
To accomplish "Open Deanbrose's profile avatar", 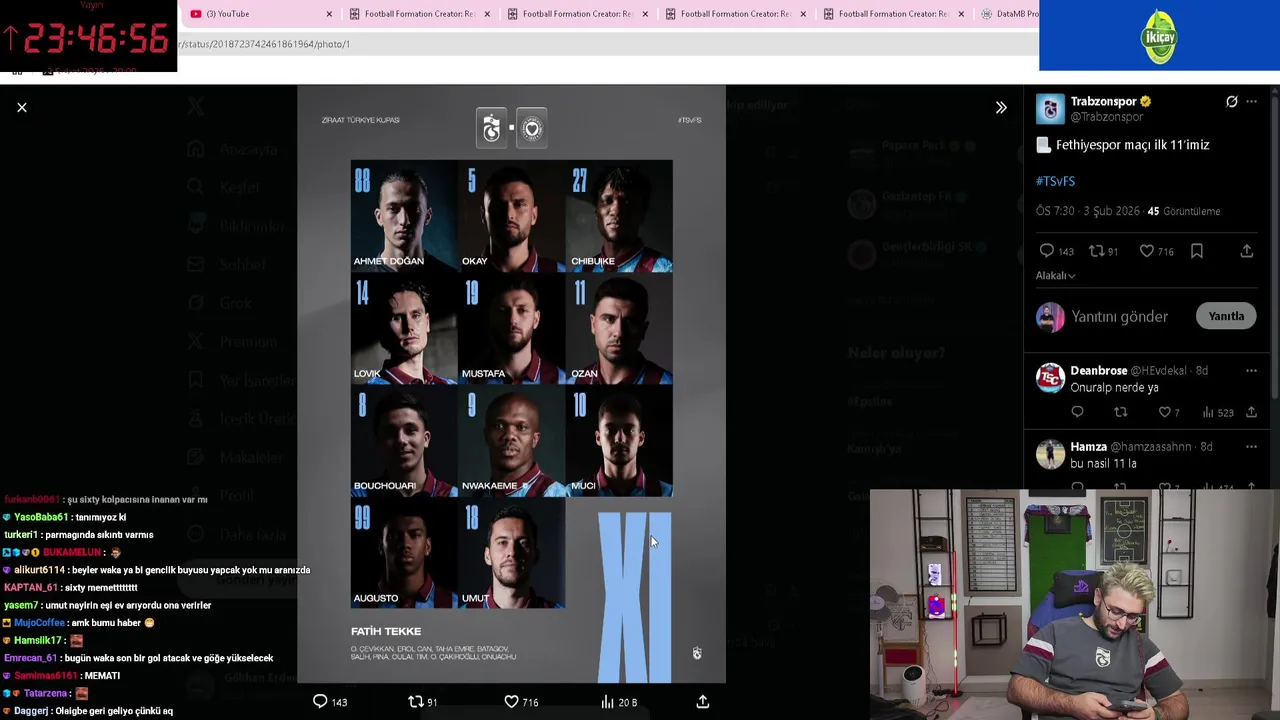I will (1050, 377).
